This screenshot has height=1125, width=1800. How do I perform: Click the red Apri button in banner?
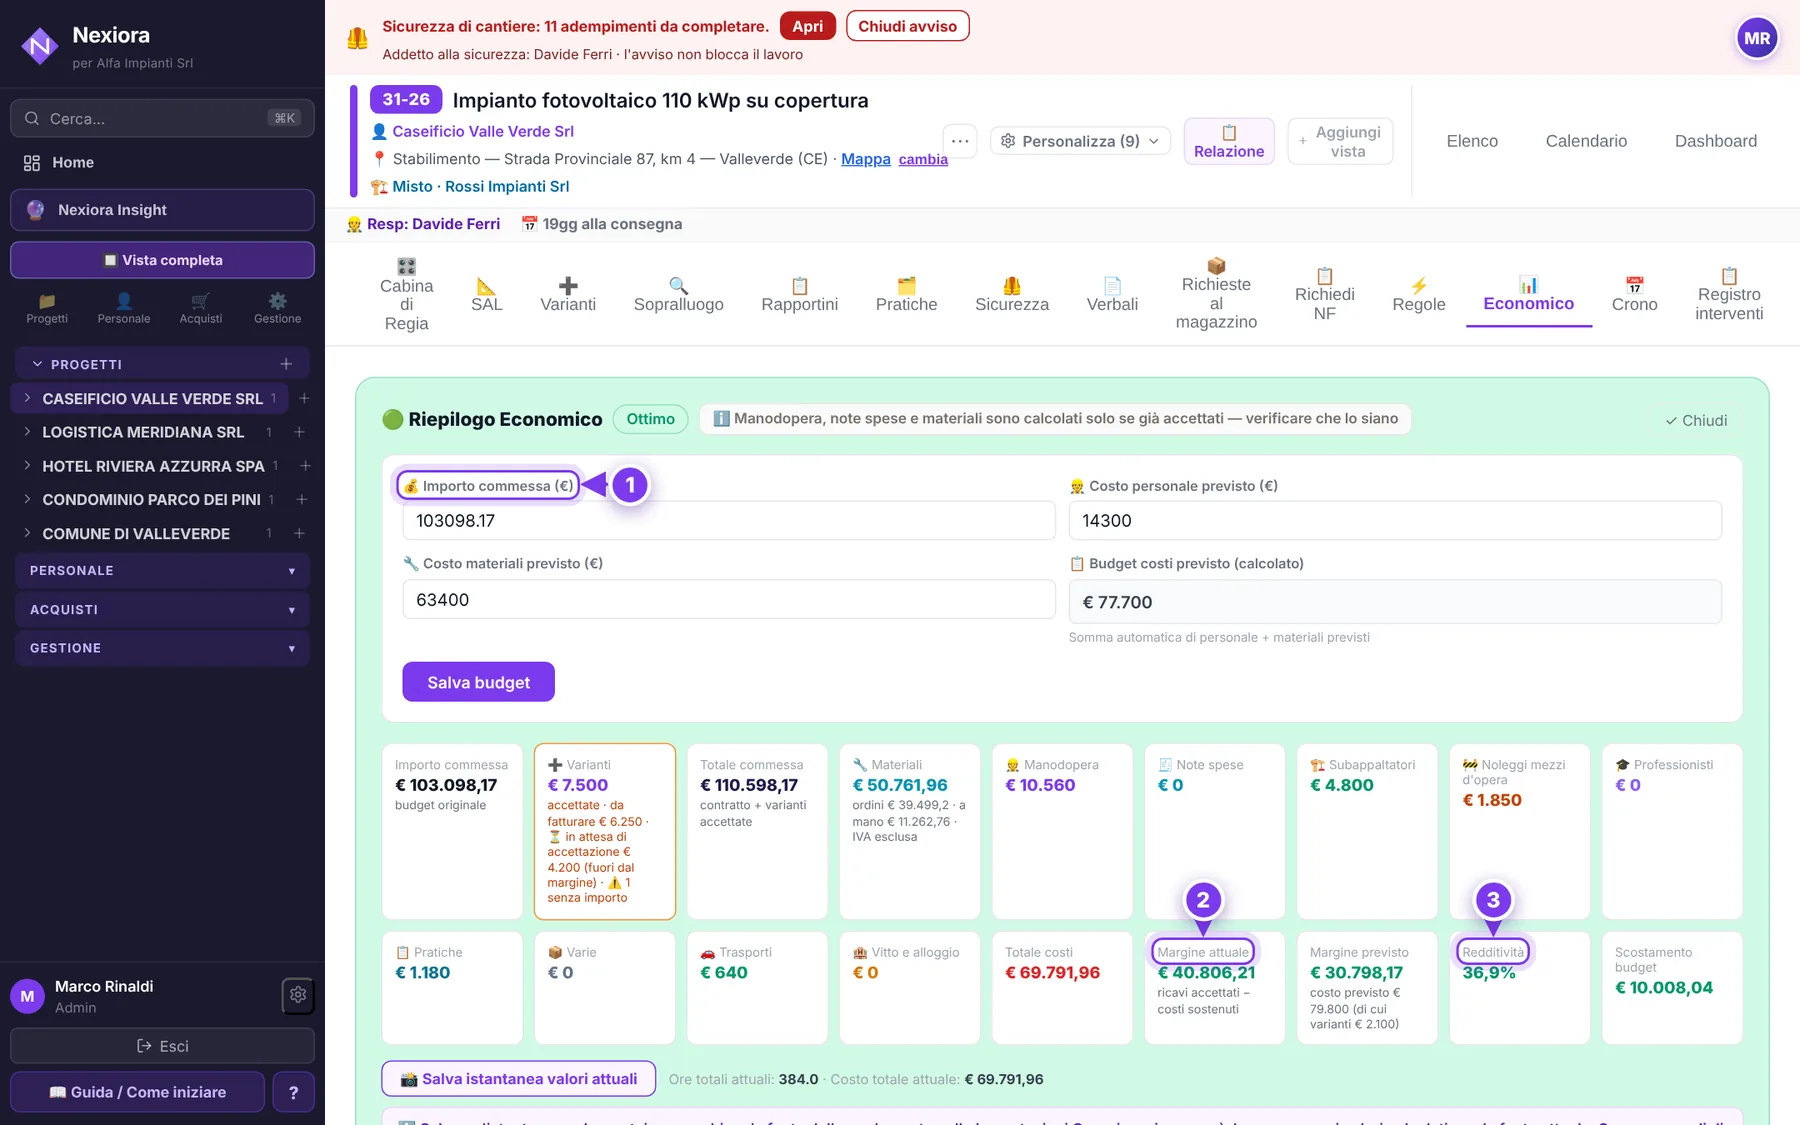807,26
